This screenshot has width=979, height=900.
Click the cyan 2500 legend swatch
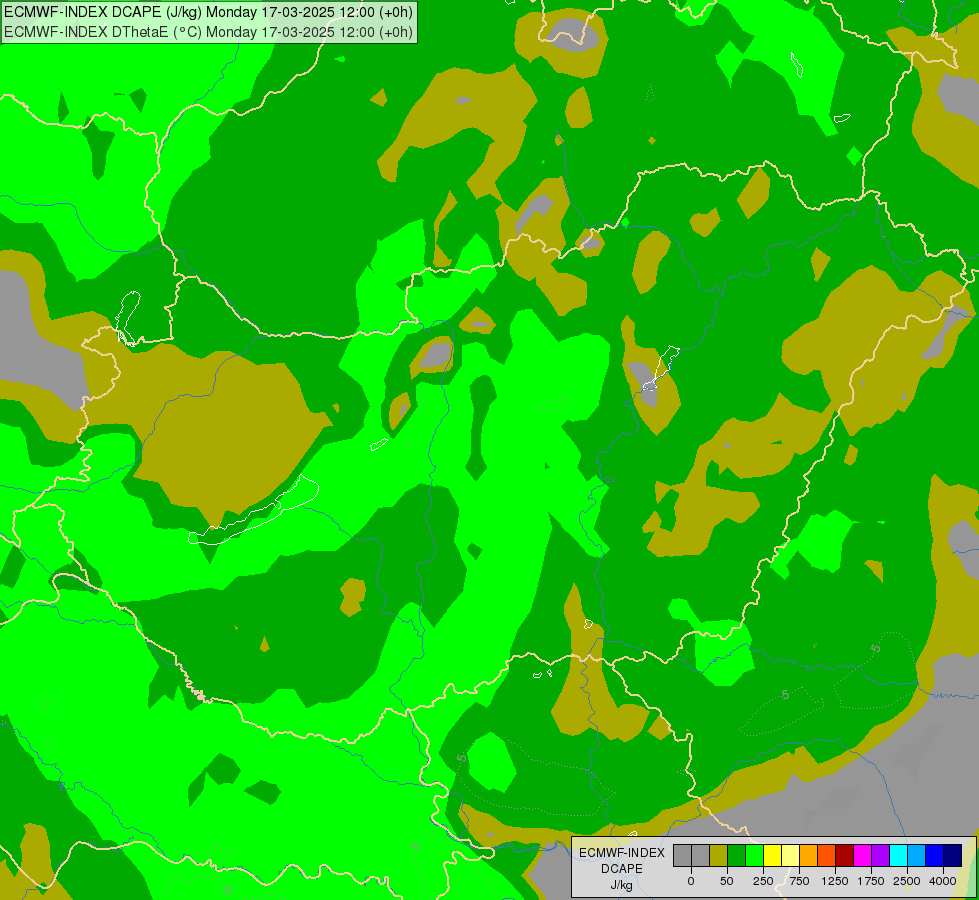898,856
